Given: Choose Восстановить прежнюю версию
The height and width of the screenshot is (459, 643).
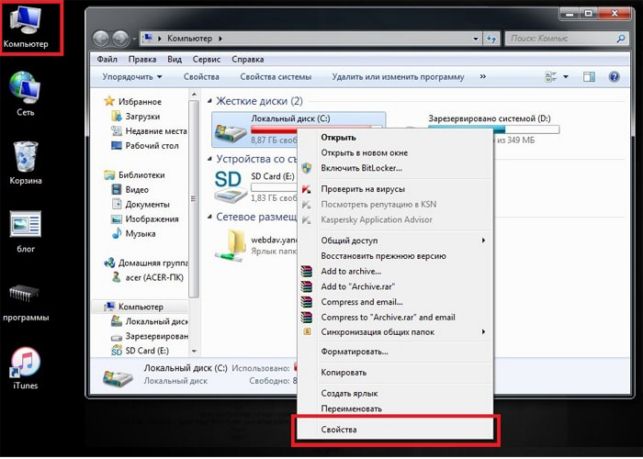Looking at the screenshot, I should click(x=396, y=256).
